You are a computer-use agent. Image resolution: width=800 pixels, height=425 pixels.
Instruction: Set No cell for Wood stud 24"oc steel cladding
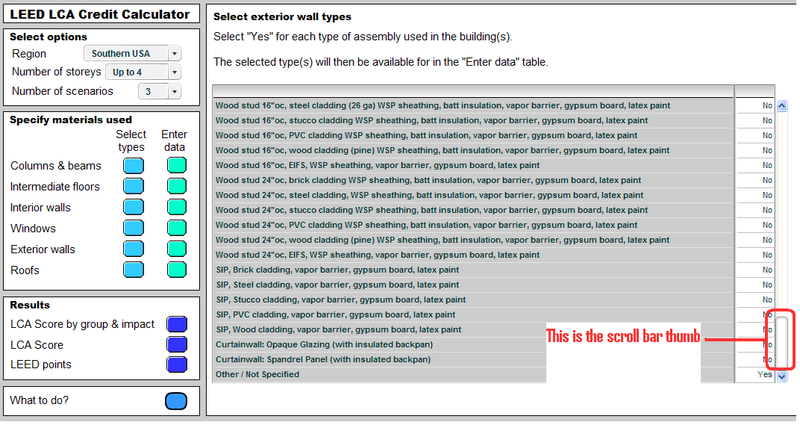pos(755,195)
